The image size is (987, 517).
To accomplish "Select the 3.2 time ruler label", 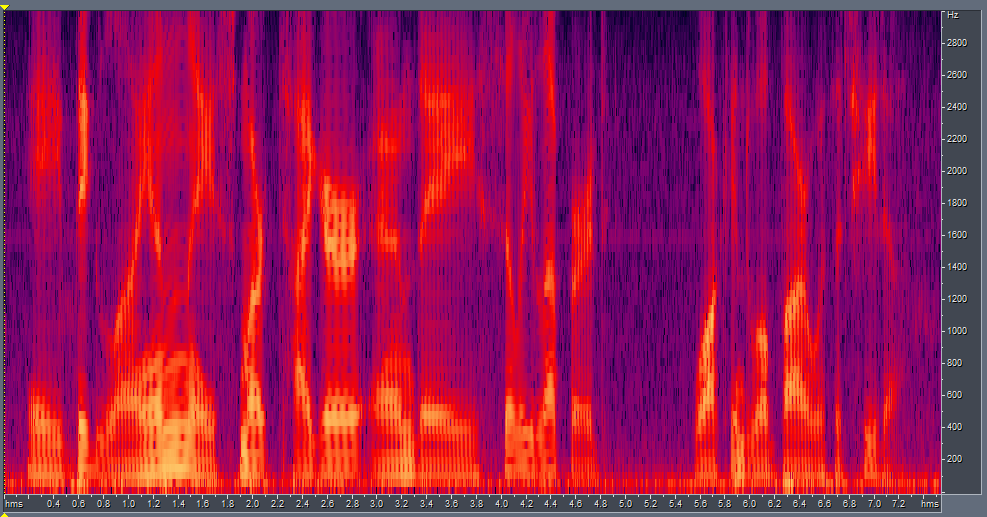I will [x=402, y=504].
